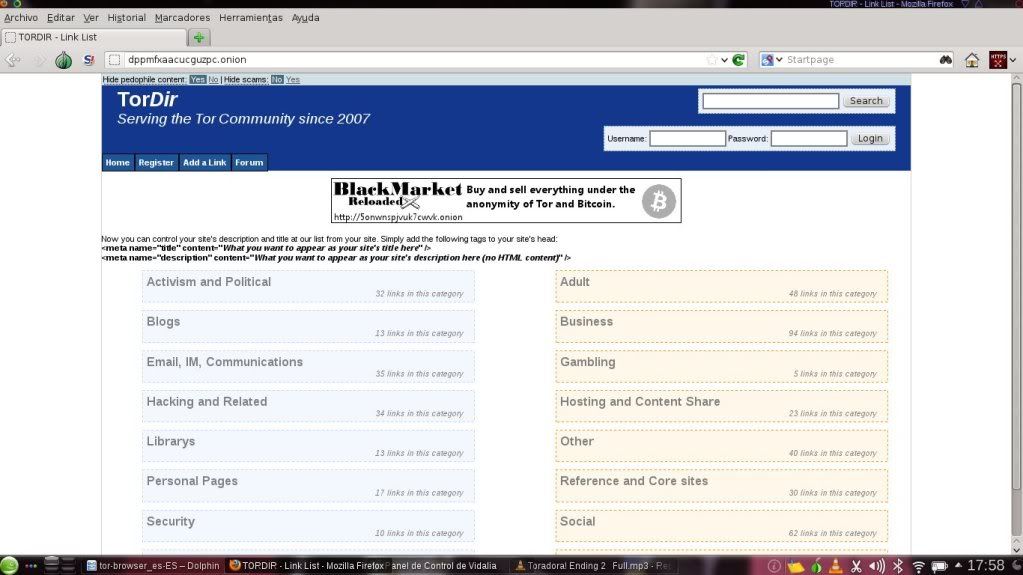Open the KDE application launcher

tap(9, 566)
